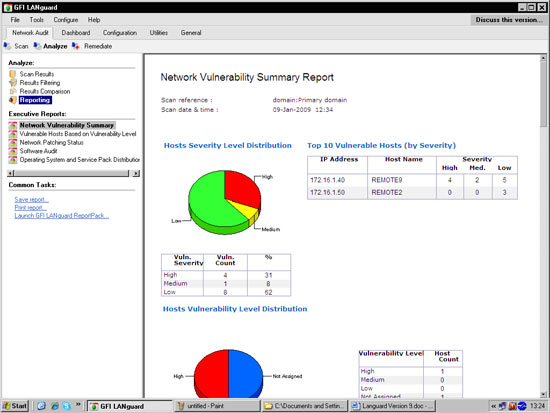The width and height of the screenshot is (550, 413).
Task: Select Network Patching Status report
Action: pyautogui.click(x=51, y=142)
